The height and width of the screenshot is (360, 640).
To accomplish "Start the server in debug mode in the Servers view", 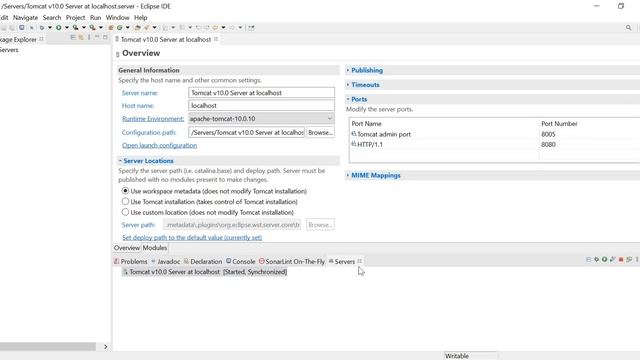I will (x=596, y=260).
